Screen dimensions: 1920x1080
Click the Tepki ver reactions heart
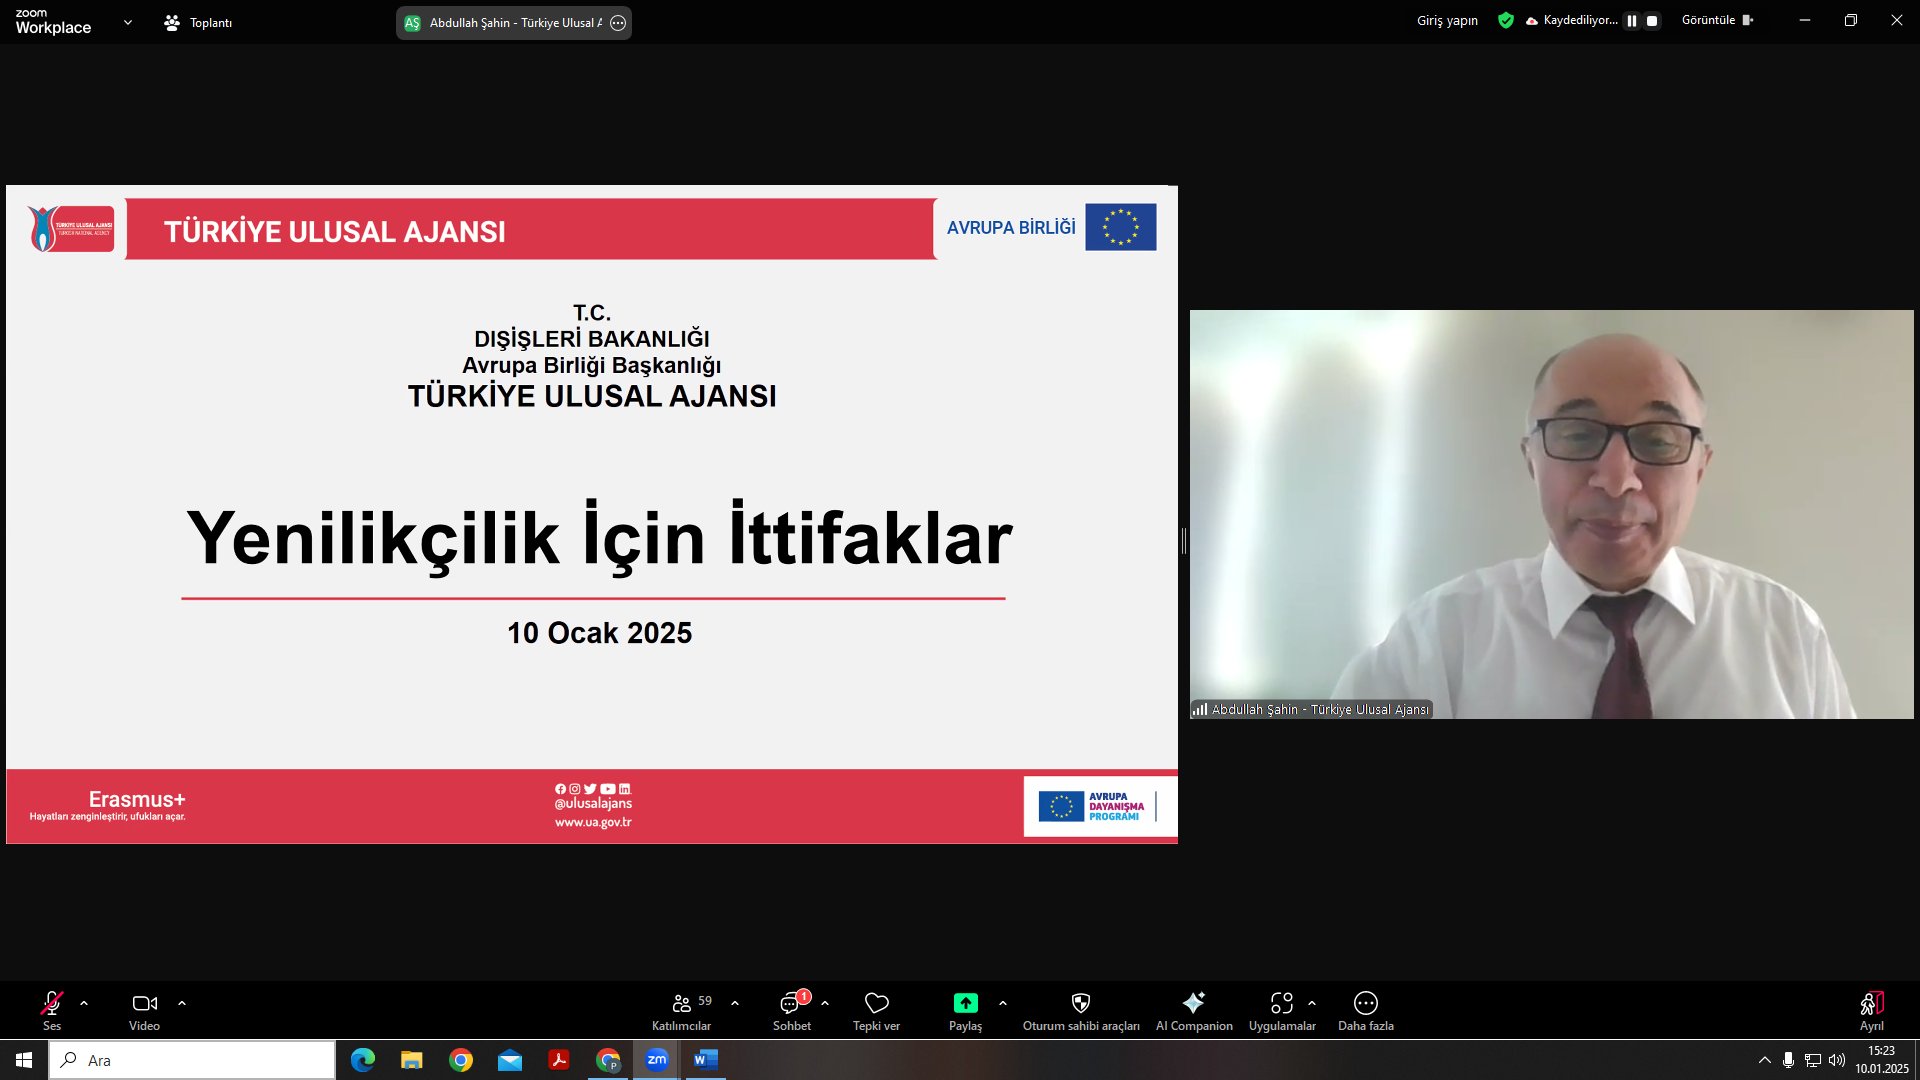(x=876, y=1003)
